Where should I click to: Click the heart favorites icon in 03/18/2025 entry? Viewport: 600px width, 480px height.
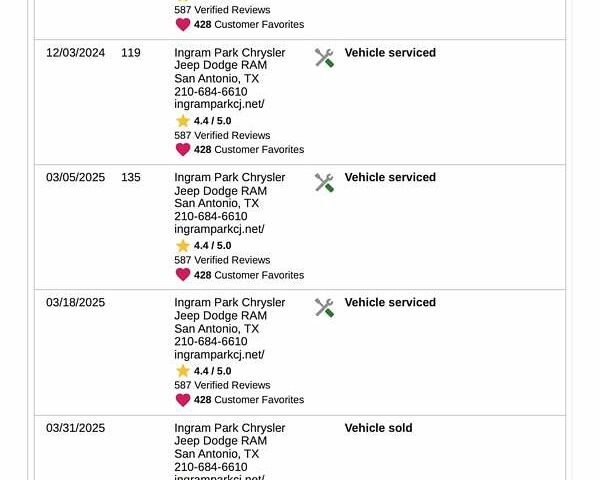click(x=183, y=400)
